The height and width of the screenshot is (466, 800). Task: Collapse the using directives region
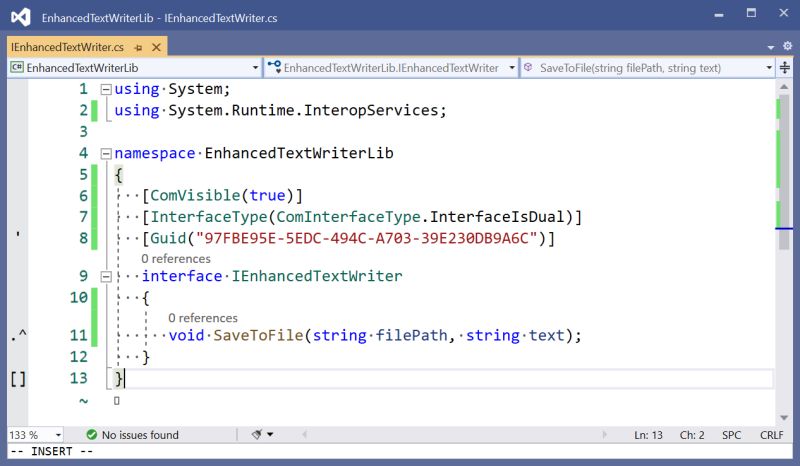106,89
